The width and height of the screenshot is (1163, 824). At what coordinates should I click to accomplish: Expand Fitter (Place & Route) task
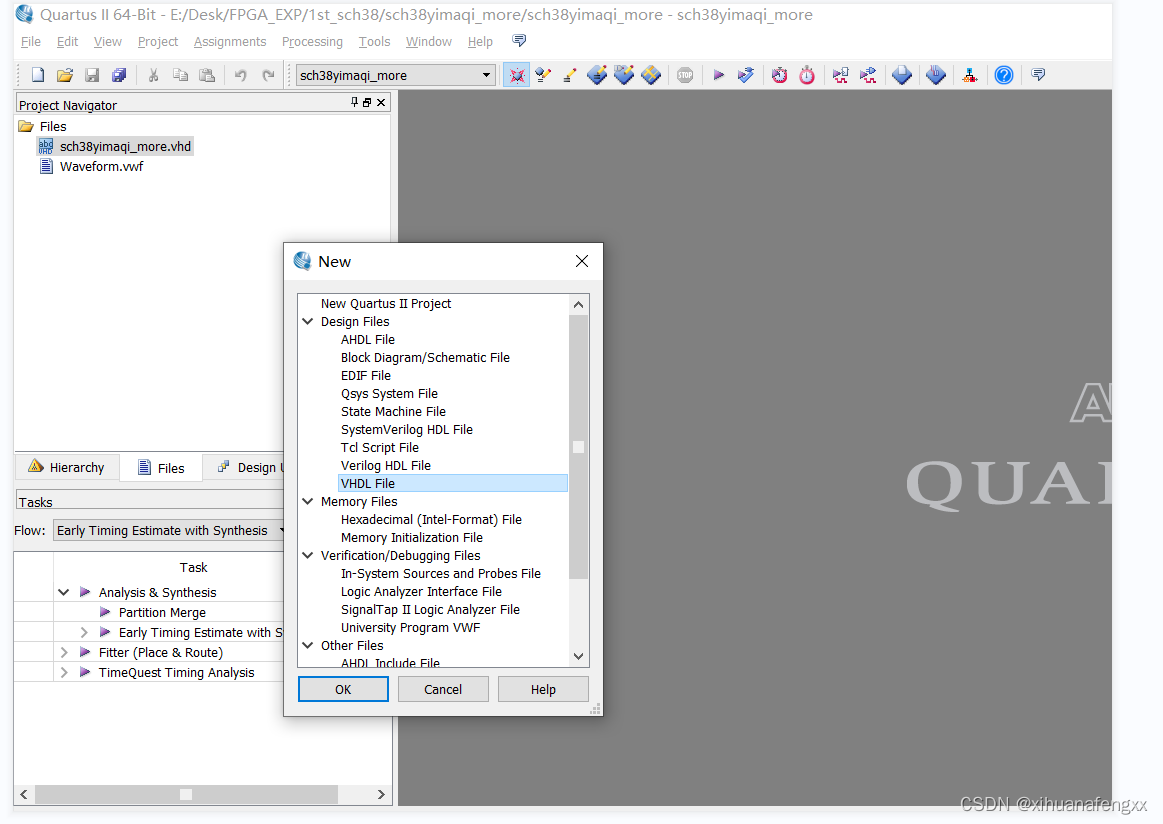coord(64,652)
